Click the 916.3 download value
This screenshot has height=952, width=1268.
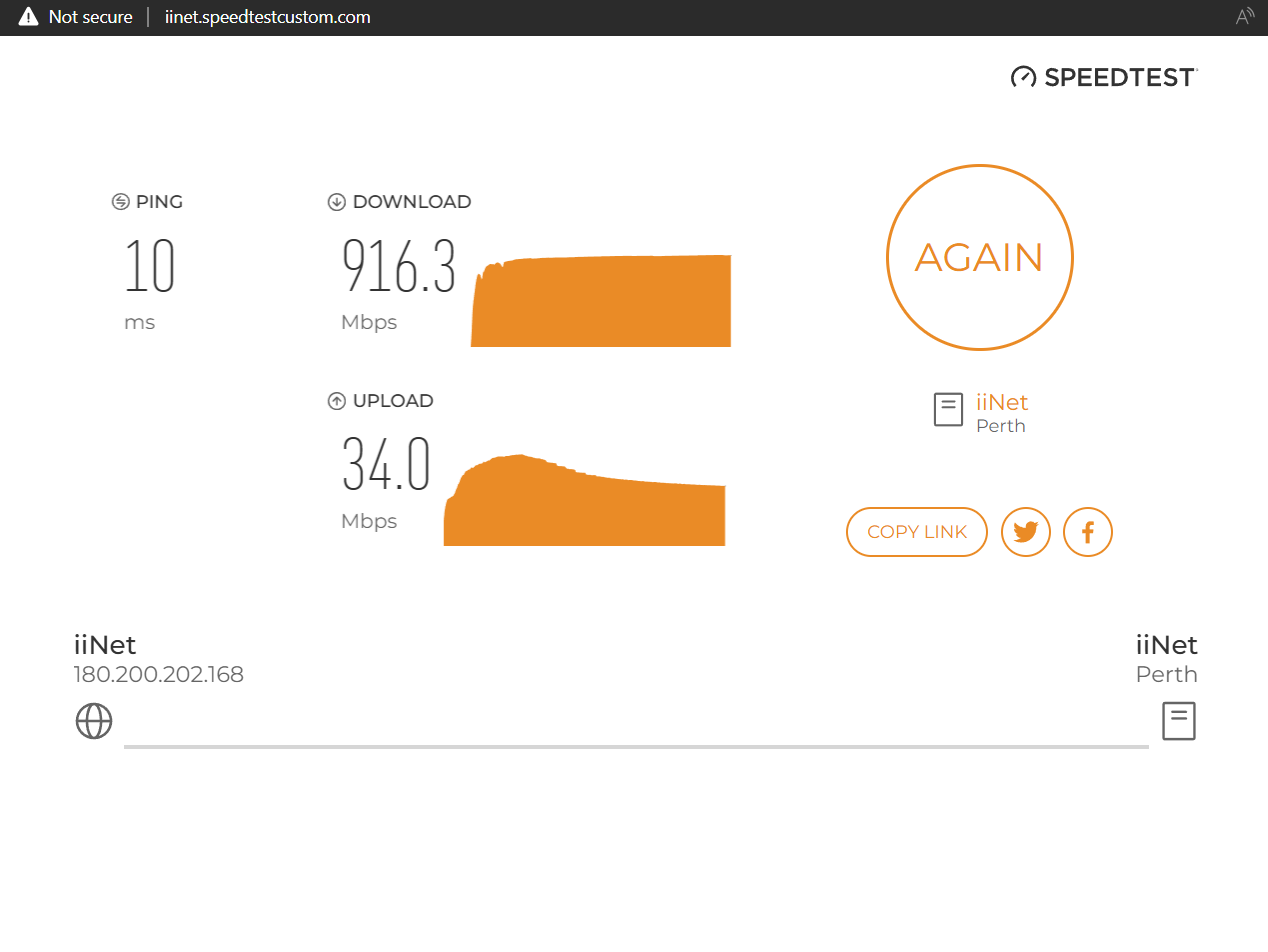[x=399, y=266]
